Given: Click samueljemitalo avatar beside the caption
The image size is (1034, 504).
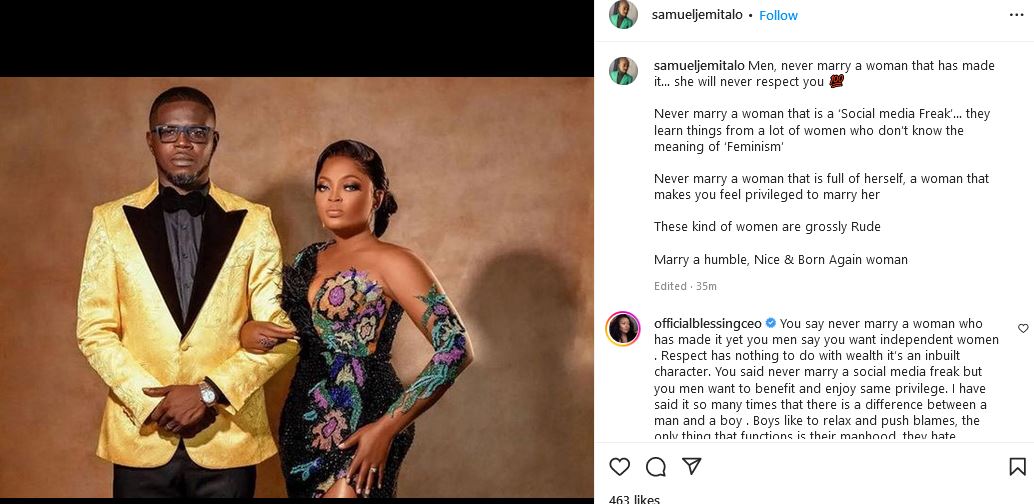Looking at the screenshot, I should (x=624, y=71).
